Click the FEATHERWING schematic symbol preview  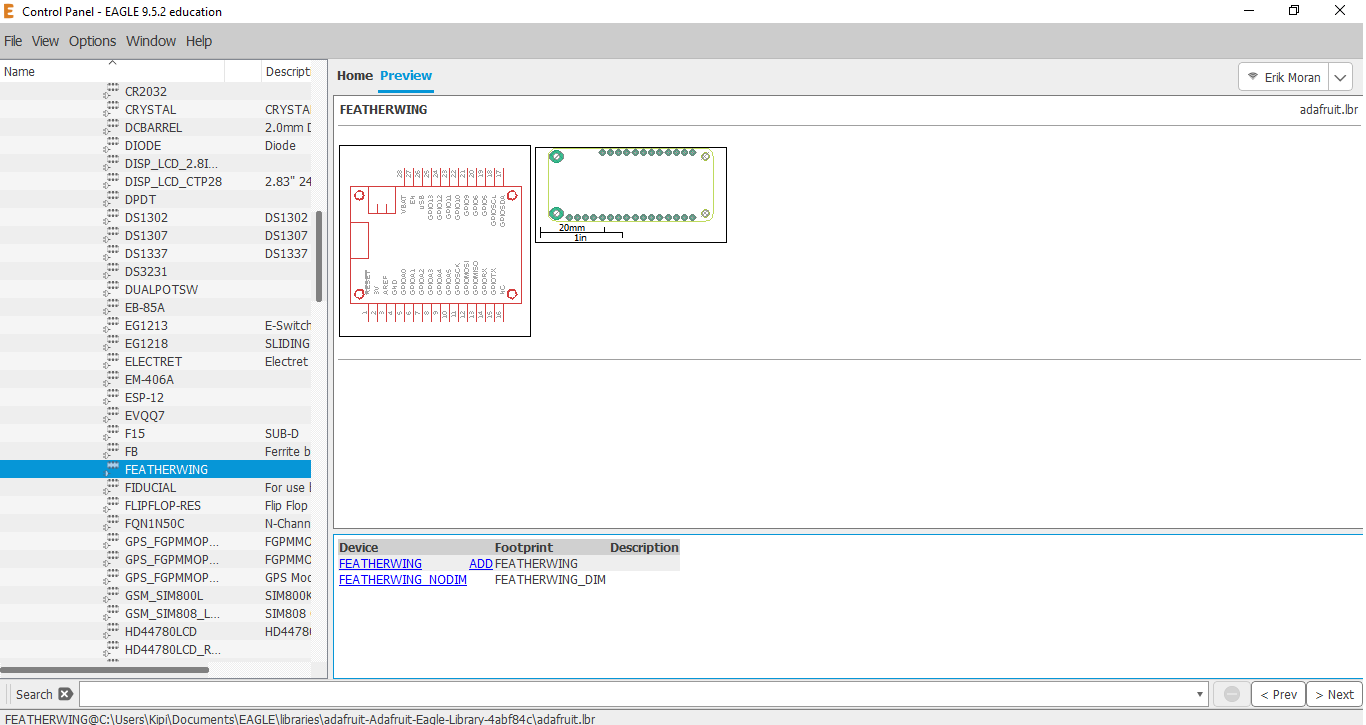coord(435,241)
